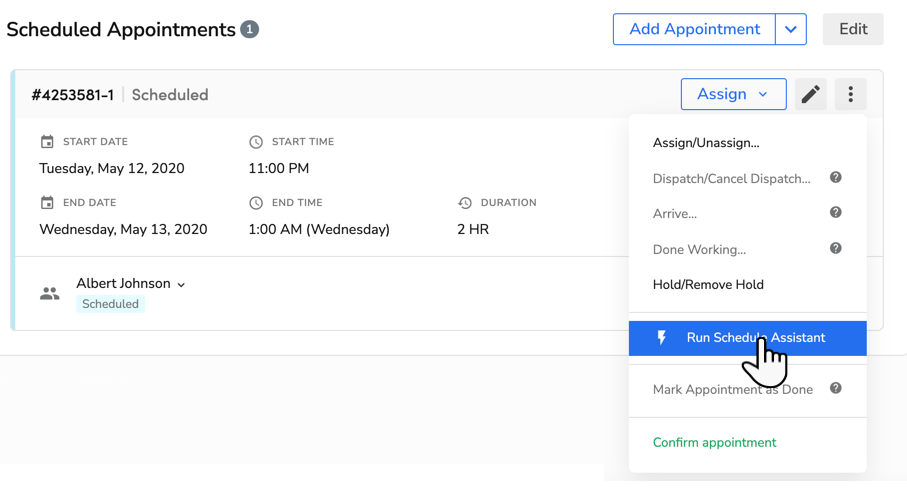
Task: Click the Scheduled status text in card header
Action: pyautogui.click(x=170, y=95)
